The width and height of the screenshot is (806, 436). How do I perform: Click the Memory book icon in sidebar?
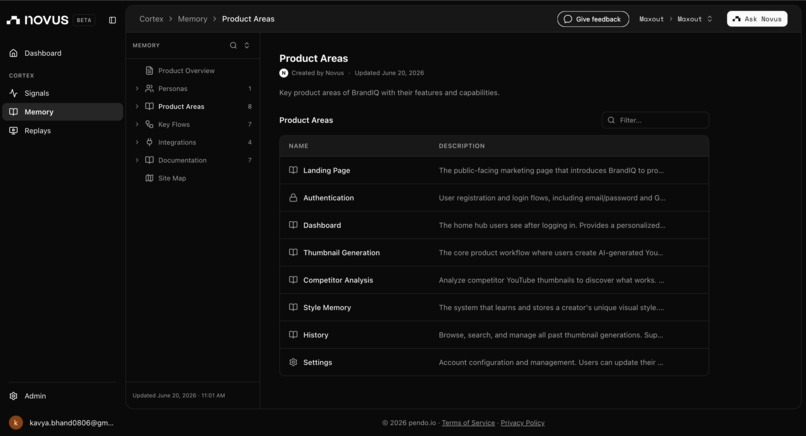point(14,112)
